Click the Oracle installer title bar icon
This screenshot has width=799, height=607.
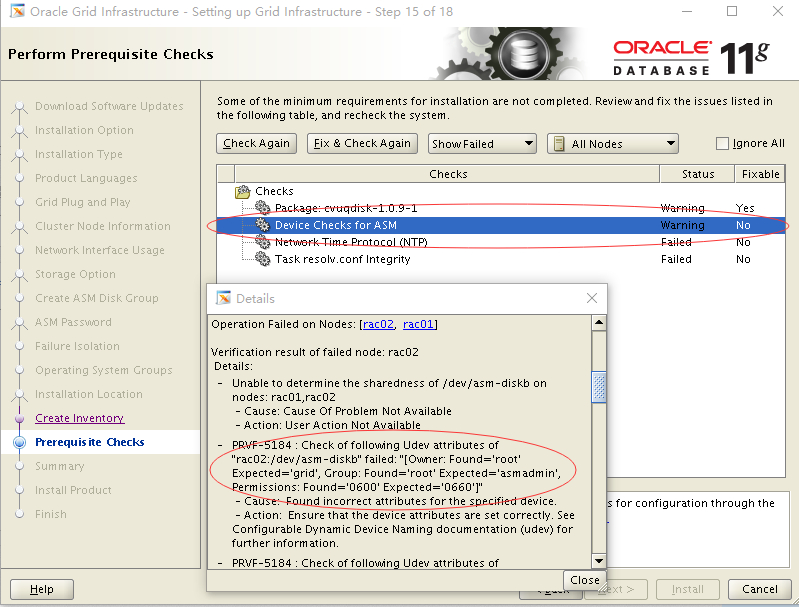(17, 11)
